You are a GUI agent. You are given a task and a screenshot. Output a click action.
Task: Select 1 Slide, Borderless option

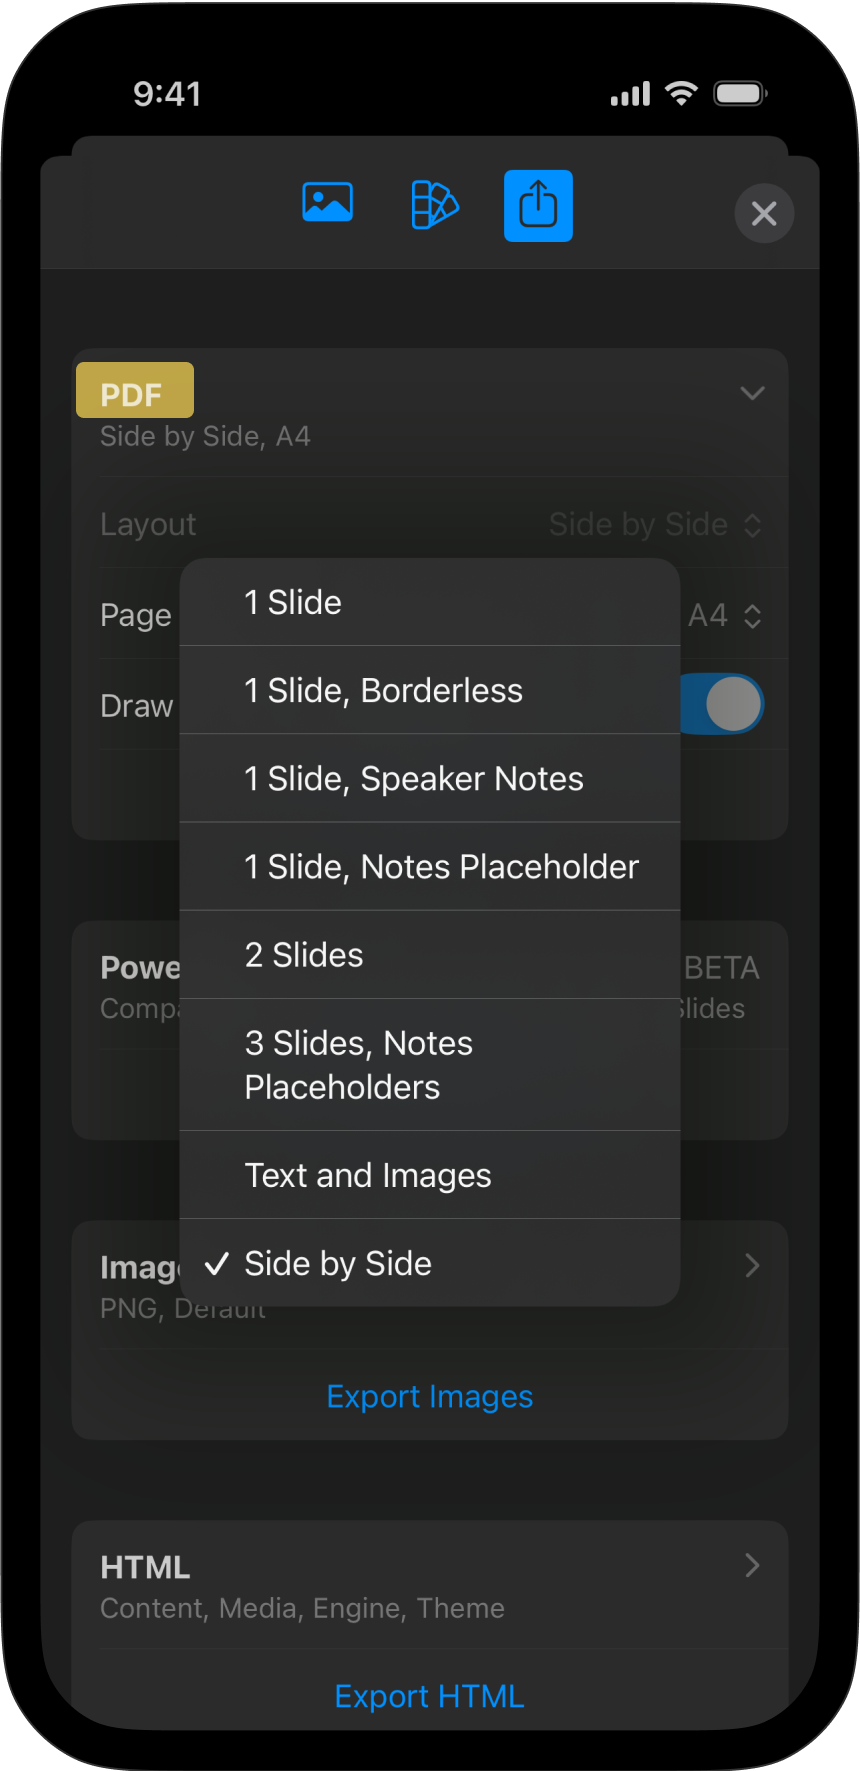tap(430, 691)
